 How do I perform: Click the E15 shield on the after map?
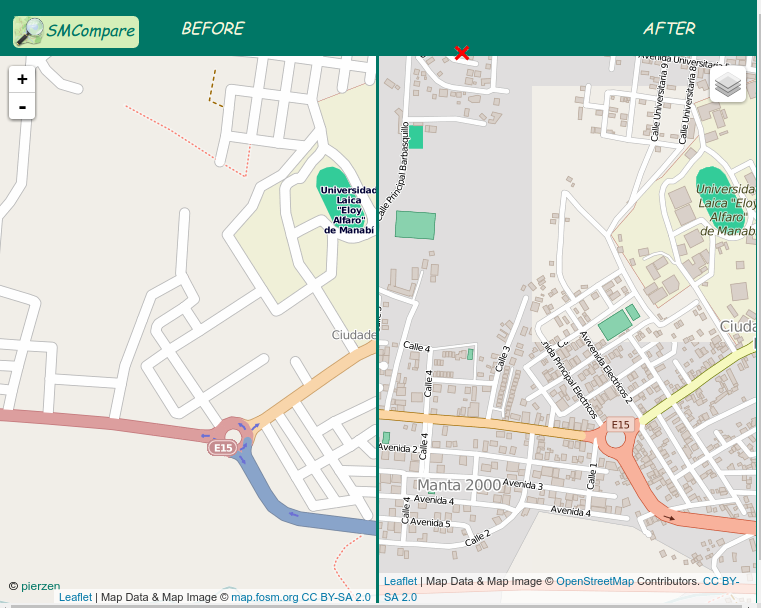tap(620, 425)
